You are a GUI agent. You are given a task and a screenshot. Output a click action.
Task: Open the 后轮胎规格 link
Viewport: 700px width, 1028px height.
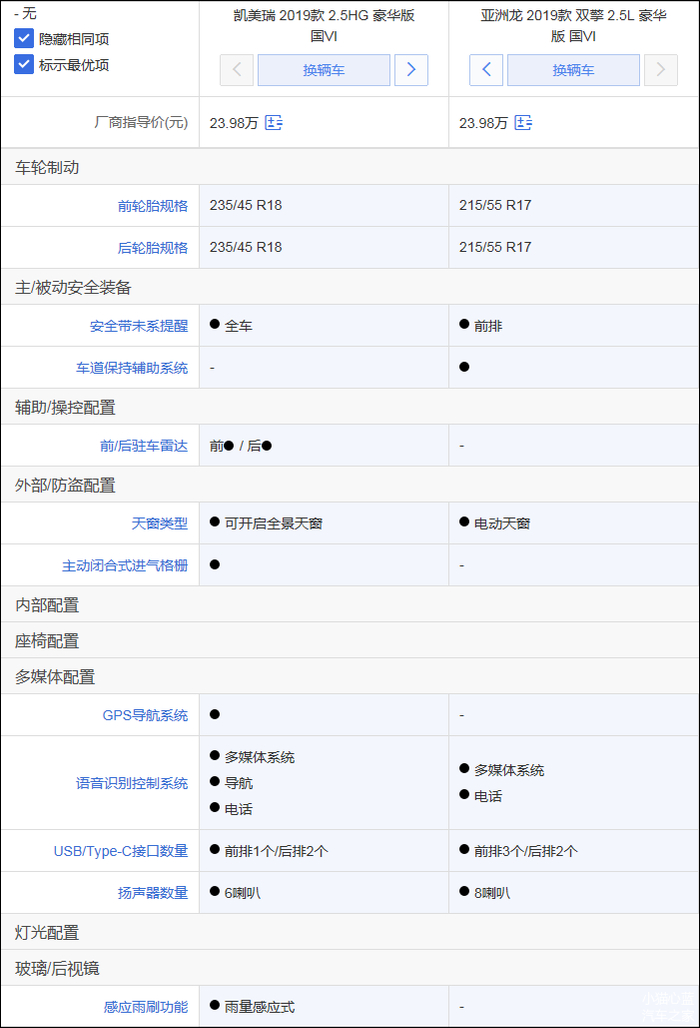153,248
